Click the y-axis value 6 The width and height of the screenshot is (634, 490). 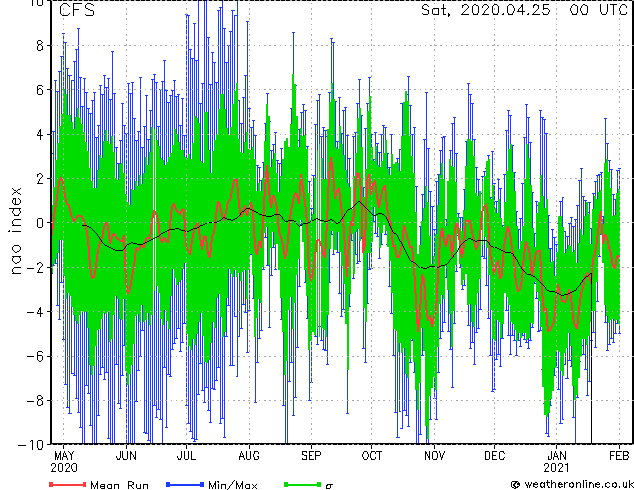click(40, 90)
